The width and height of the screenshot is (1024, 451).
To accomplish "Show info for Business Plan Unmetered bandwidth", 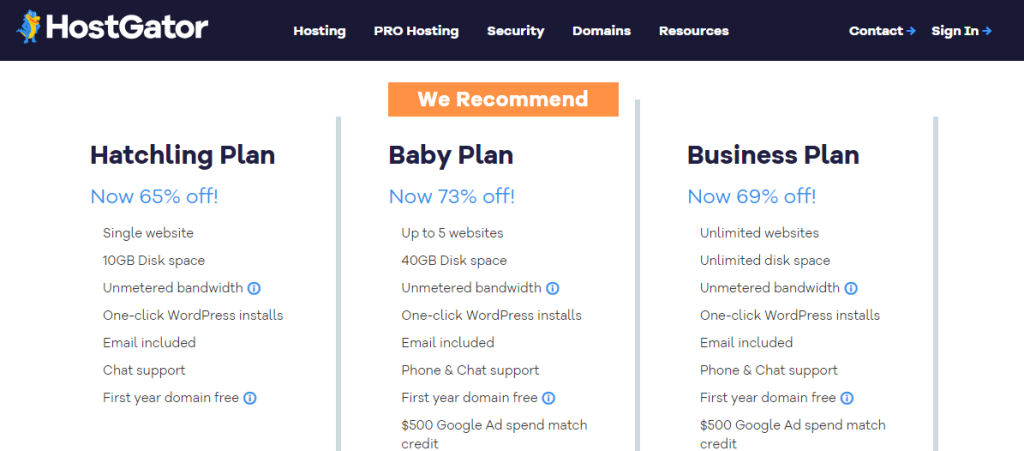I will tap(851, 288).
